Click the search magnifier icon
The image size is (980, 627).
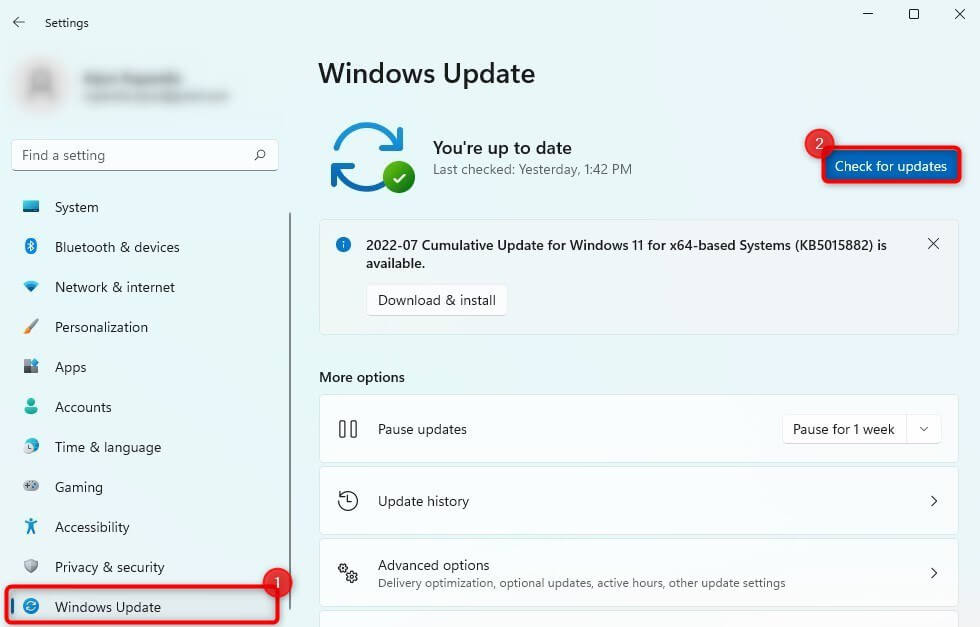pyautogui.click(x=260, y=155)
